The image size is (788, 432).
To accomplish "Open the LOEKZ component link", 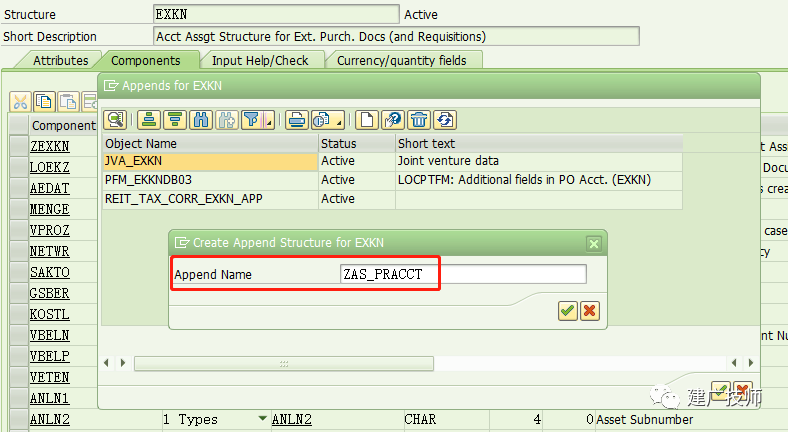I will pyautogui.click(x=50, y=167).
